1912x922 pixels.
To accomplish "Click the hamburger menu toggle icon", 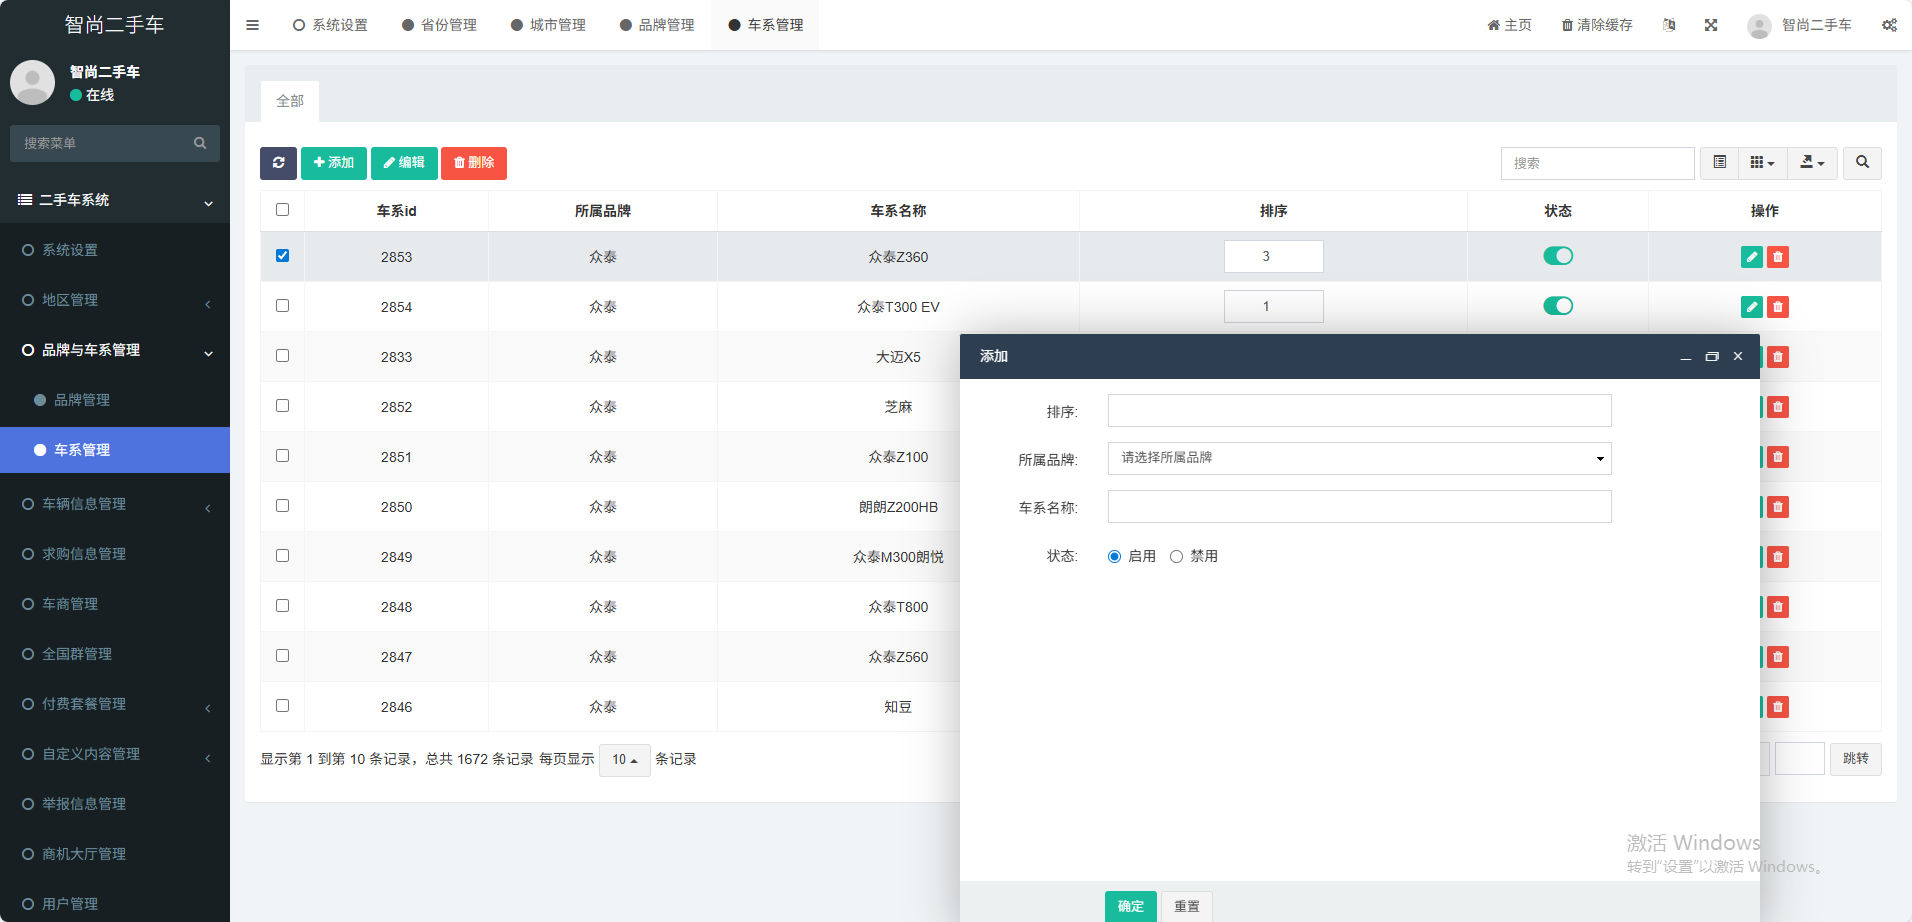I will pos(253,25).
